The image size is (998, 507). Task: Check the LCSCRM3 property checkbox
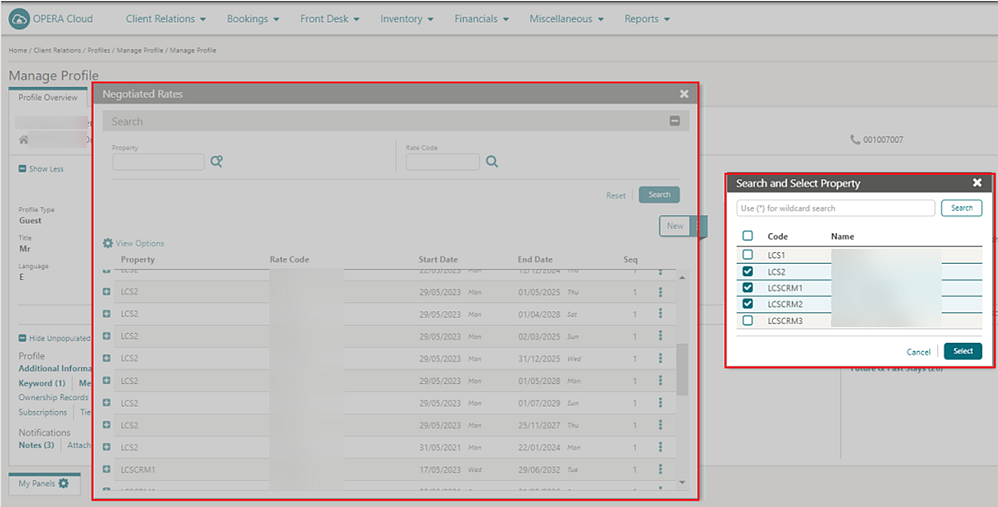coord(748,321)
